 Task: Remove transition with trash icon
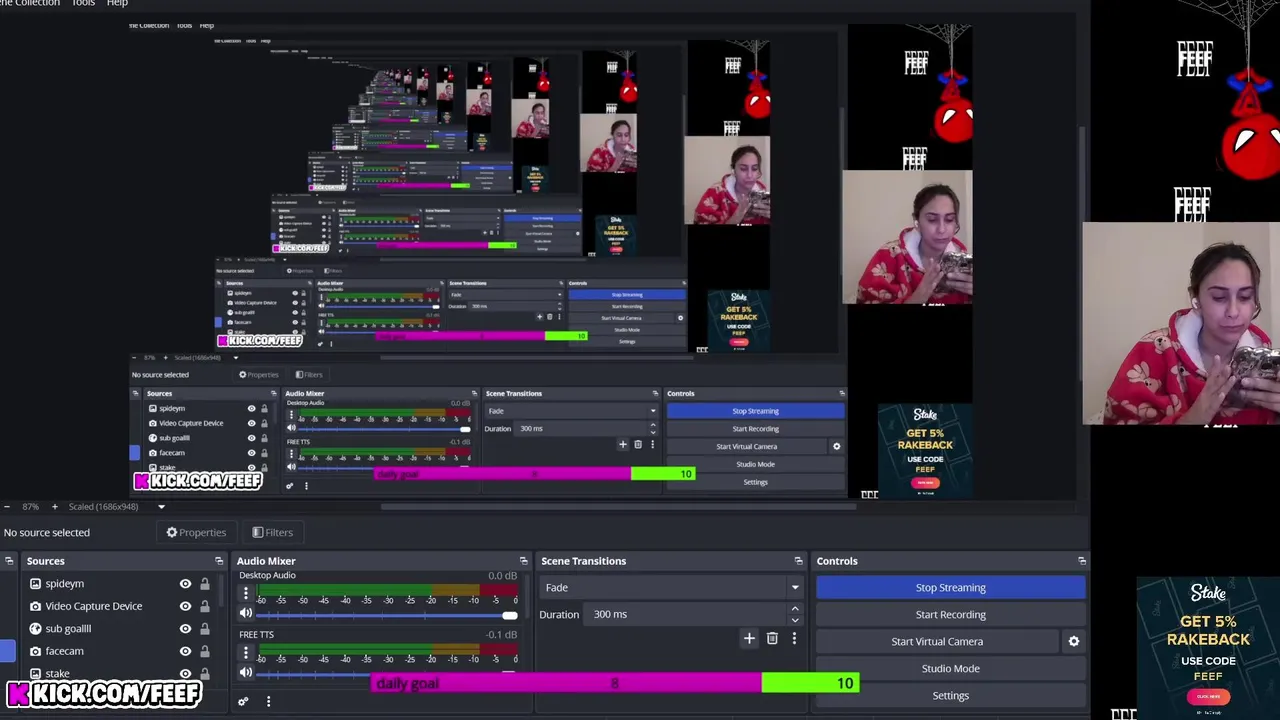coord(772,638)
